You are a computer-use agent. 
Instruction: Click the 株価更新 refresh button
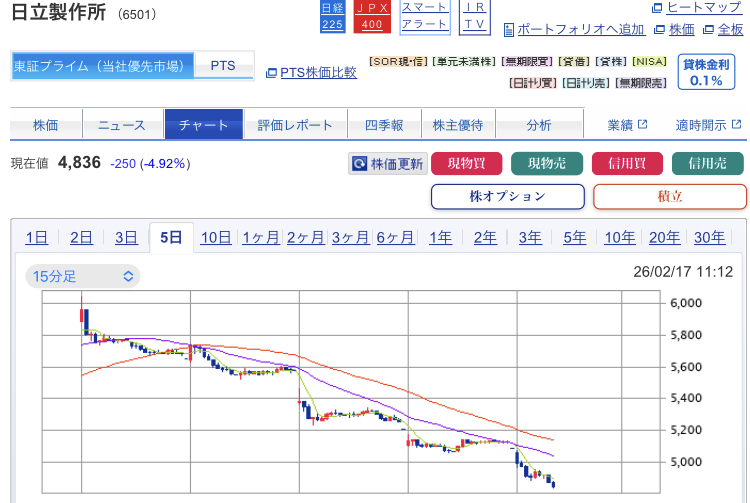(387, 164)
